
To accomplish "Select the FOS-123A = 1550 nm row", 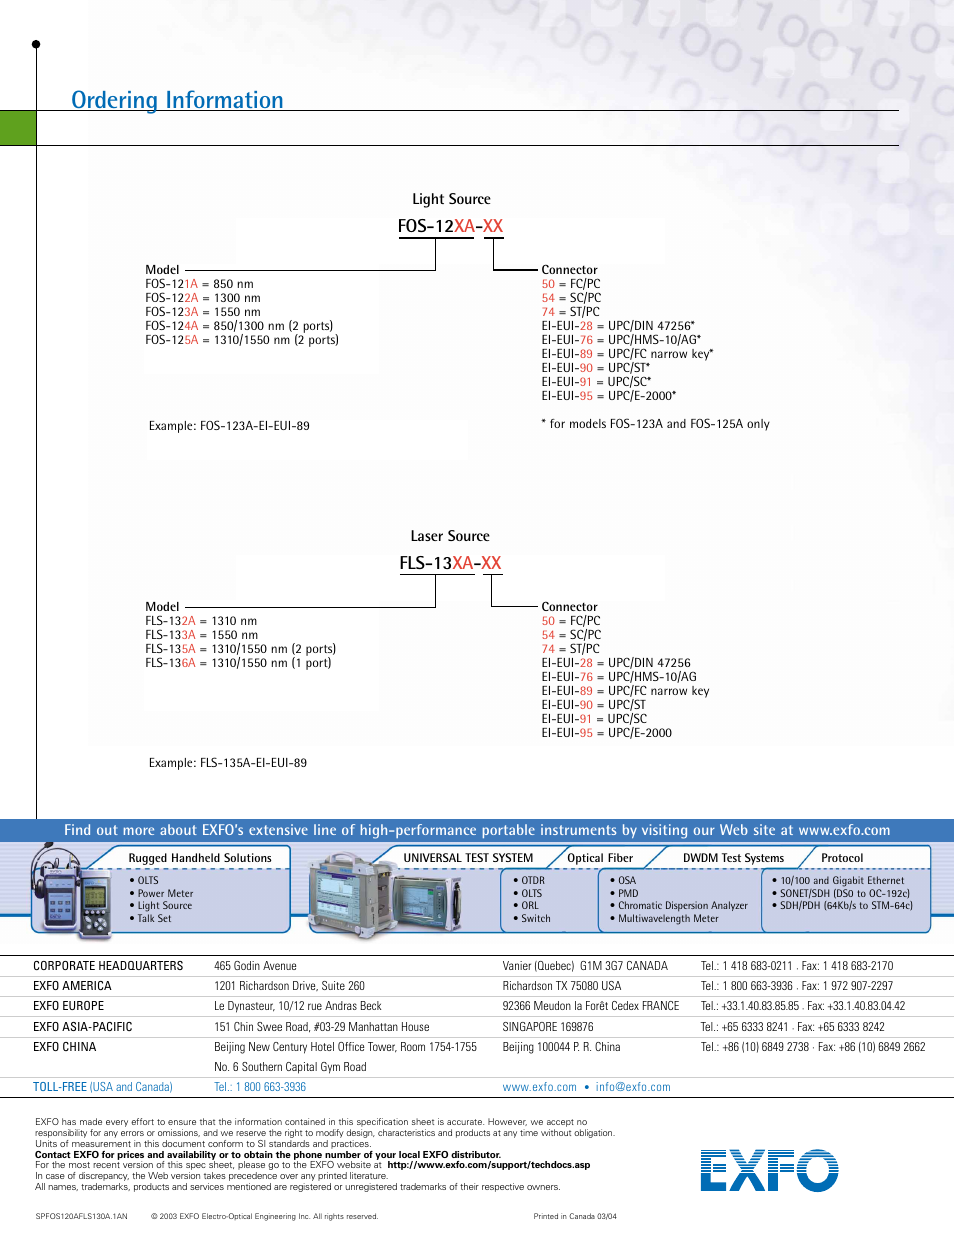I will click(203, 312).
